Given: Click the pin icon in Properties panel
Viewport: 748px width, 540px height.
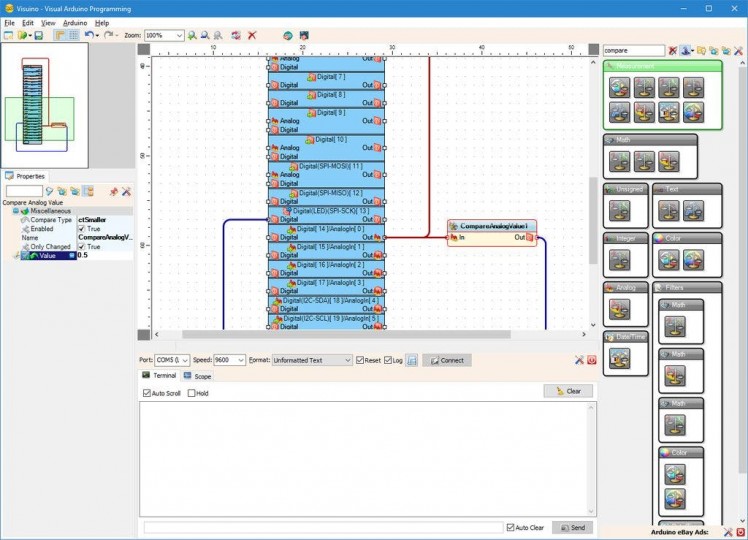Looking at the screenshot, I should point(113,191).
